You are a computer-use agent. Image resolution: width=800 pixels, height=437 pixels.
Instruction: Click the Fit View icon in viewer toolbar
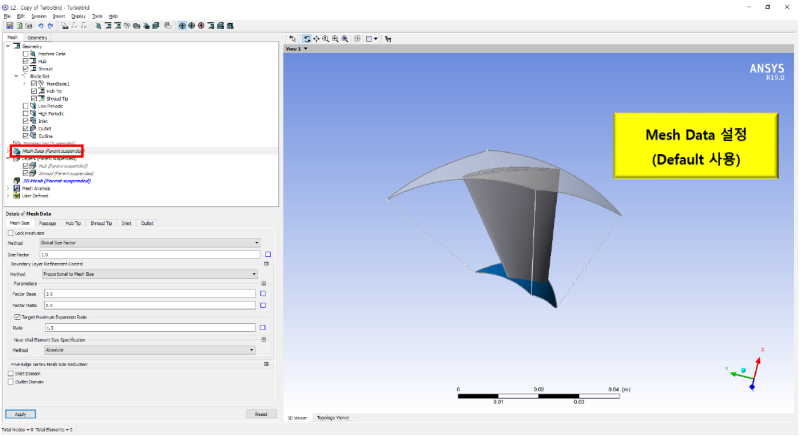[x=345, y=39]
